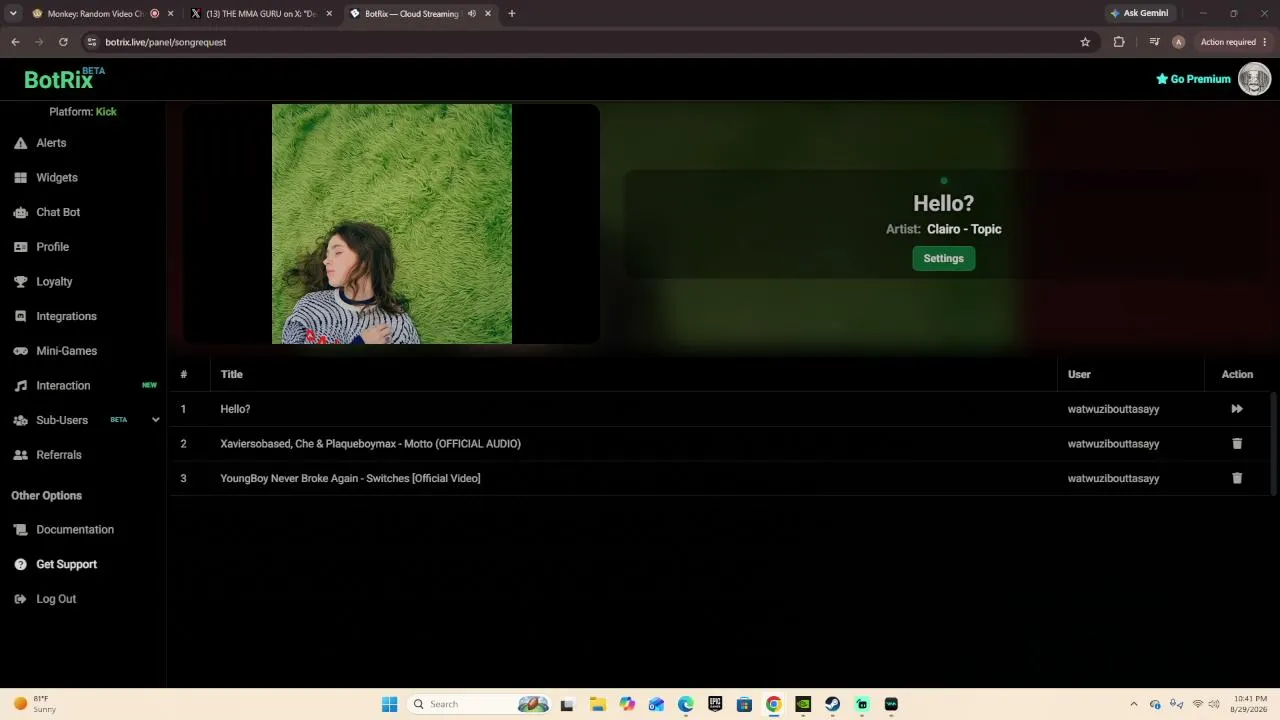Viewport: 1280px width, 720px height.
Task: Click the Alerts warning triangle icon
Action: [x=20, y=143]
